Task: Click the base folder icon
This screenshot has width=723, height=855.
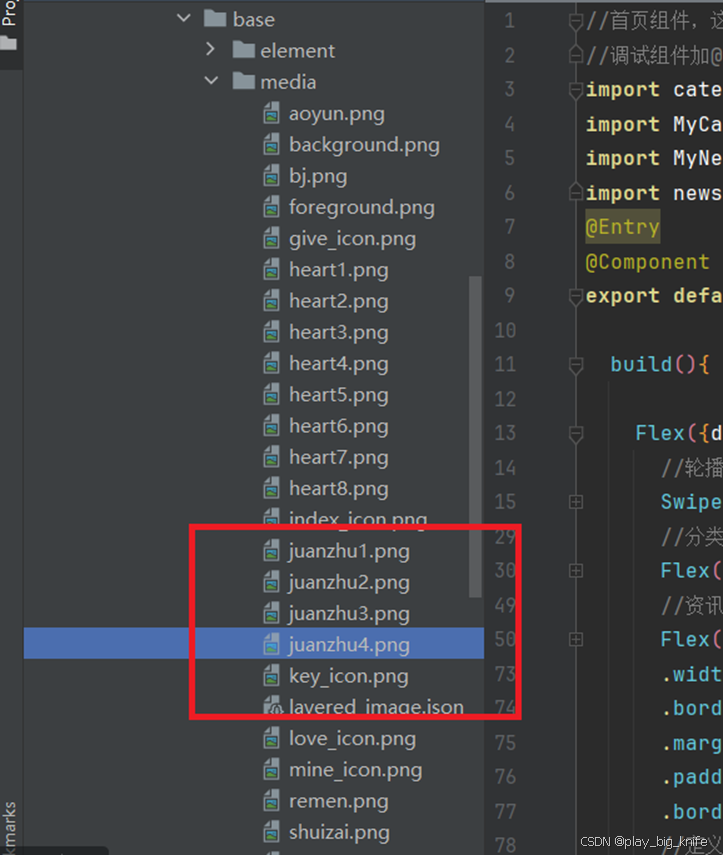Action: tap(215, 19)
